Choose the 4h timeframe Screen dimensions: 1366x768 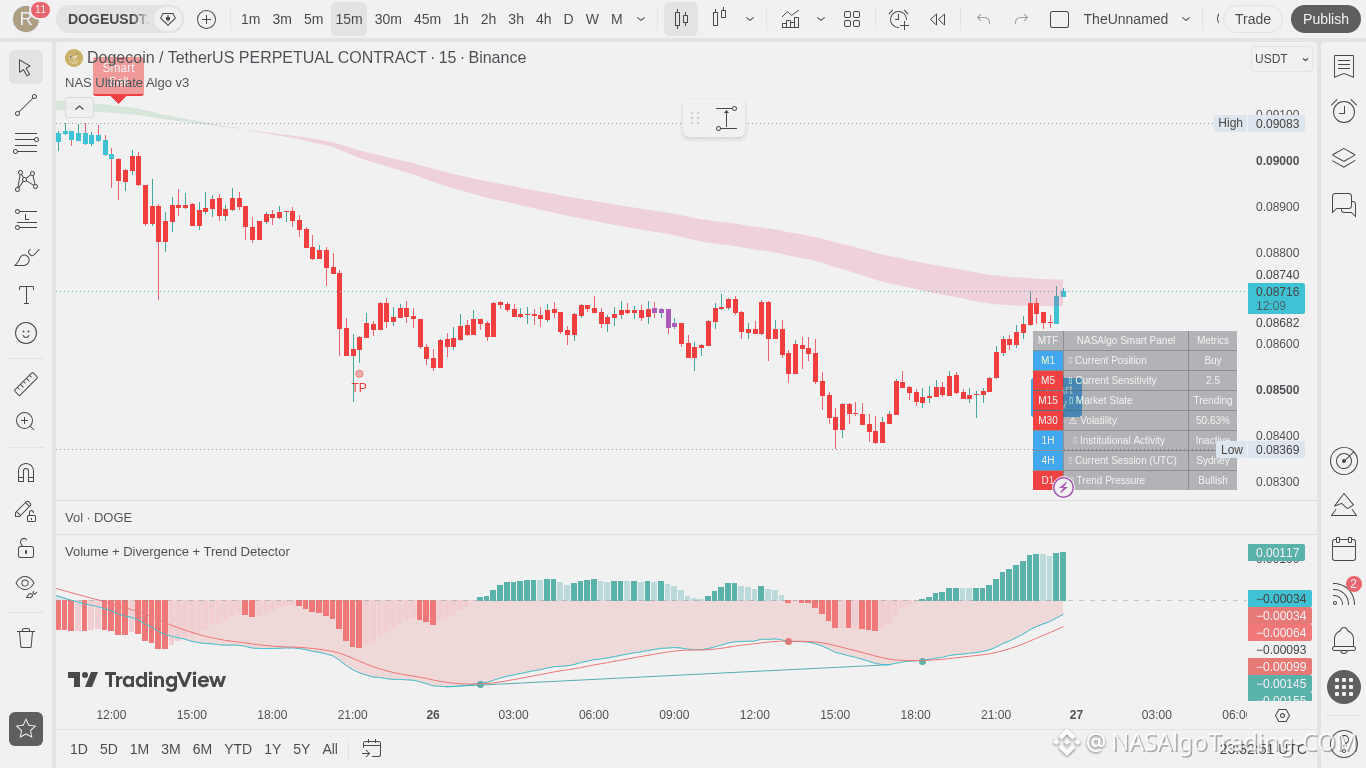[543, 19]
